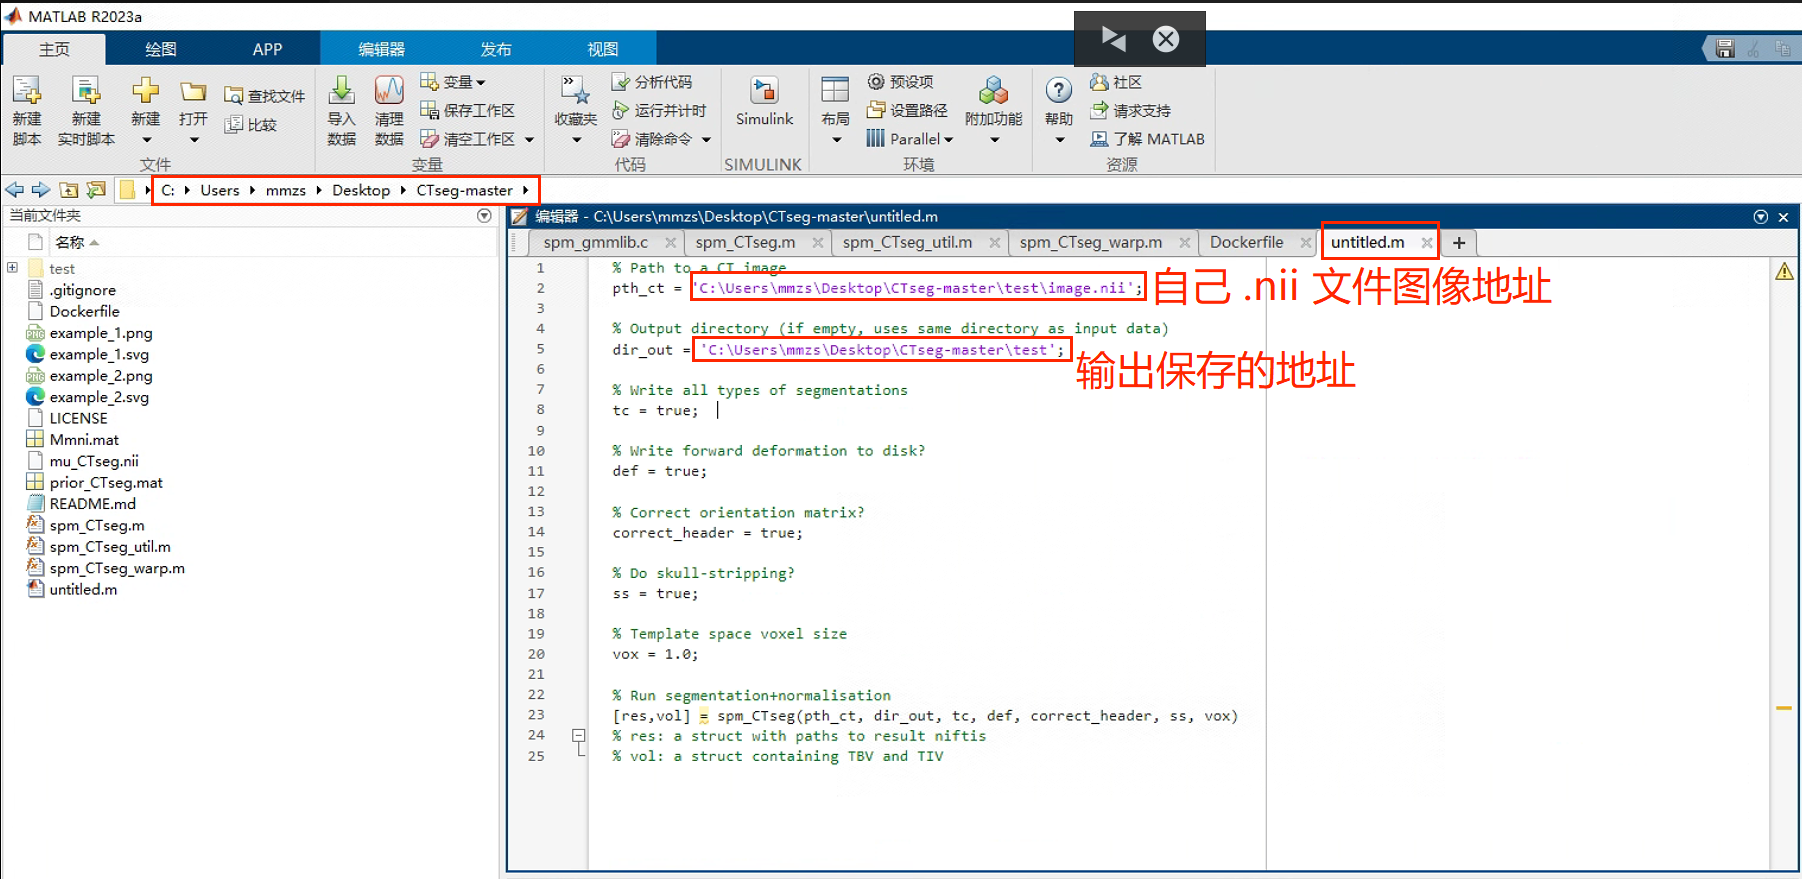Open the 清除命令 dropdown arrow

(706, 140)
